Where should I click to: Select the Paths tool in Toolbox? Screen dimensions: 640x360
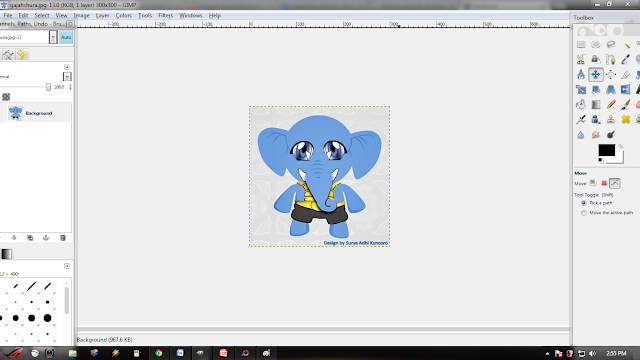[x=611, y=60]
